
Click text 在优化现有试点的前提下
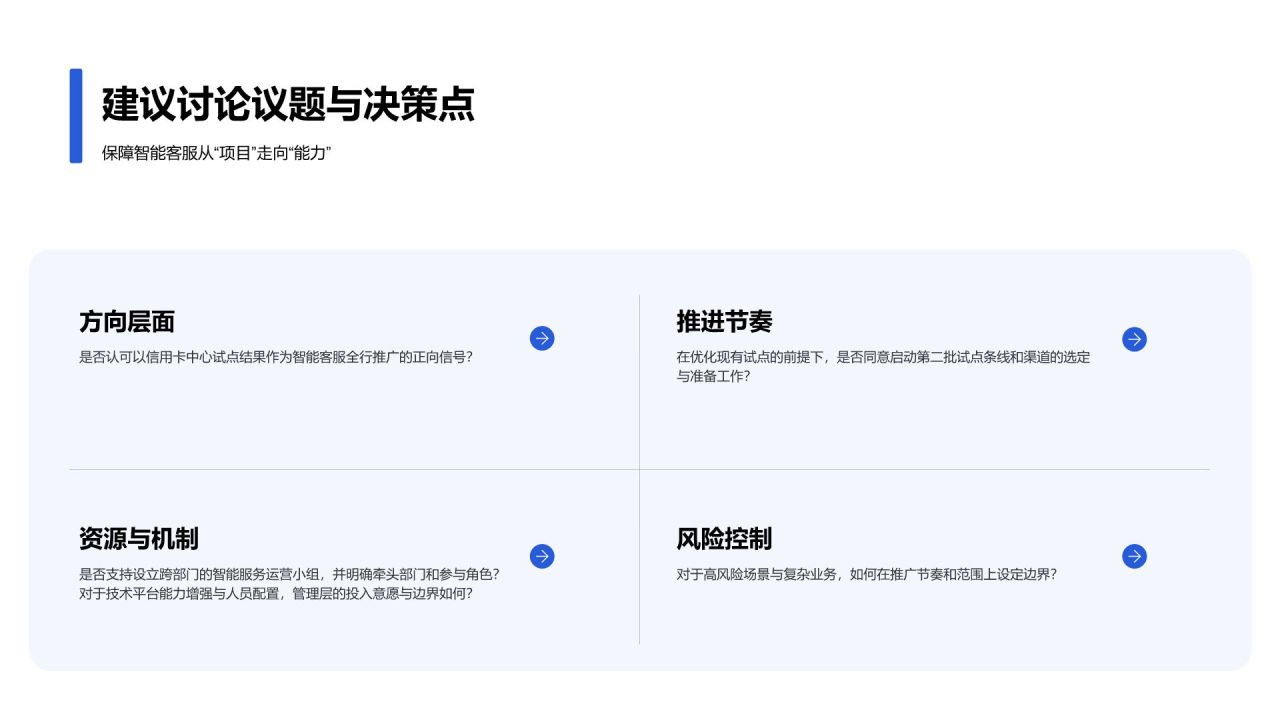(x=748, y=357)
